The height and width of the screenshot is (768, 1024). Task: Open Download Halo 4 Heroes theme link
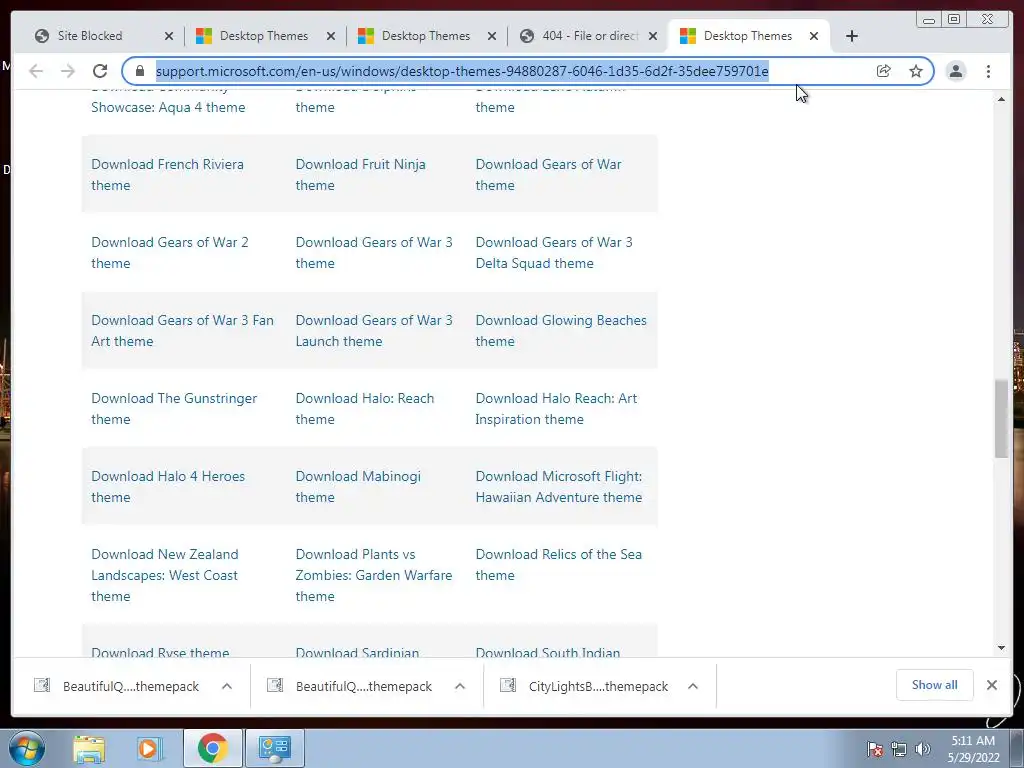coord(168,487)
